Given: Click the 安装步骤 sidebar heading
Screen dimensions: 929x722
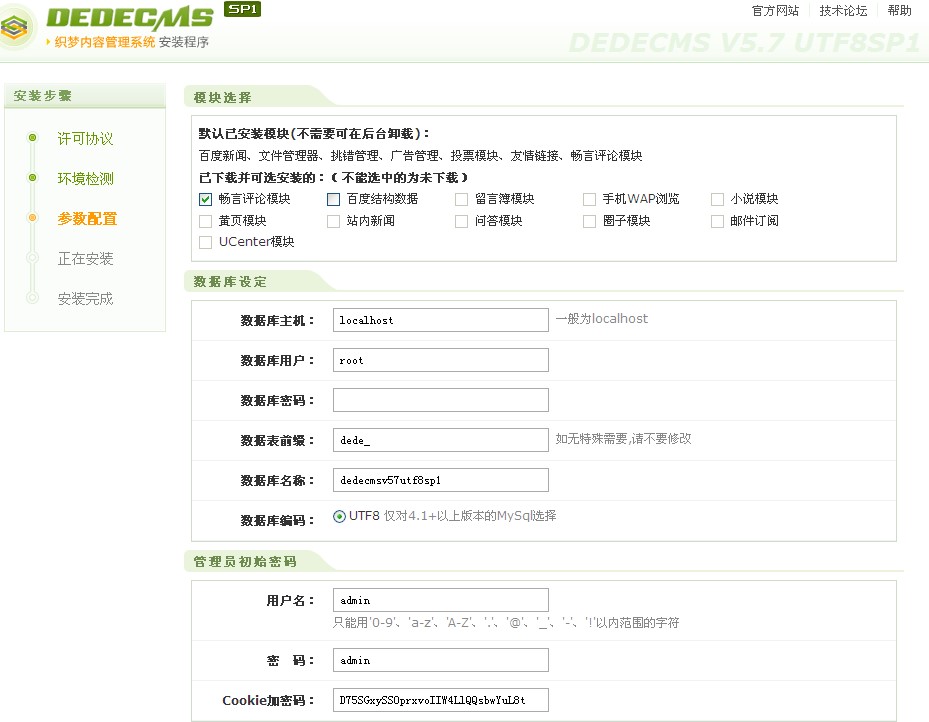Looking at the screenshot, I should point(43,96).
